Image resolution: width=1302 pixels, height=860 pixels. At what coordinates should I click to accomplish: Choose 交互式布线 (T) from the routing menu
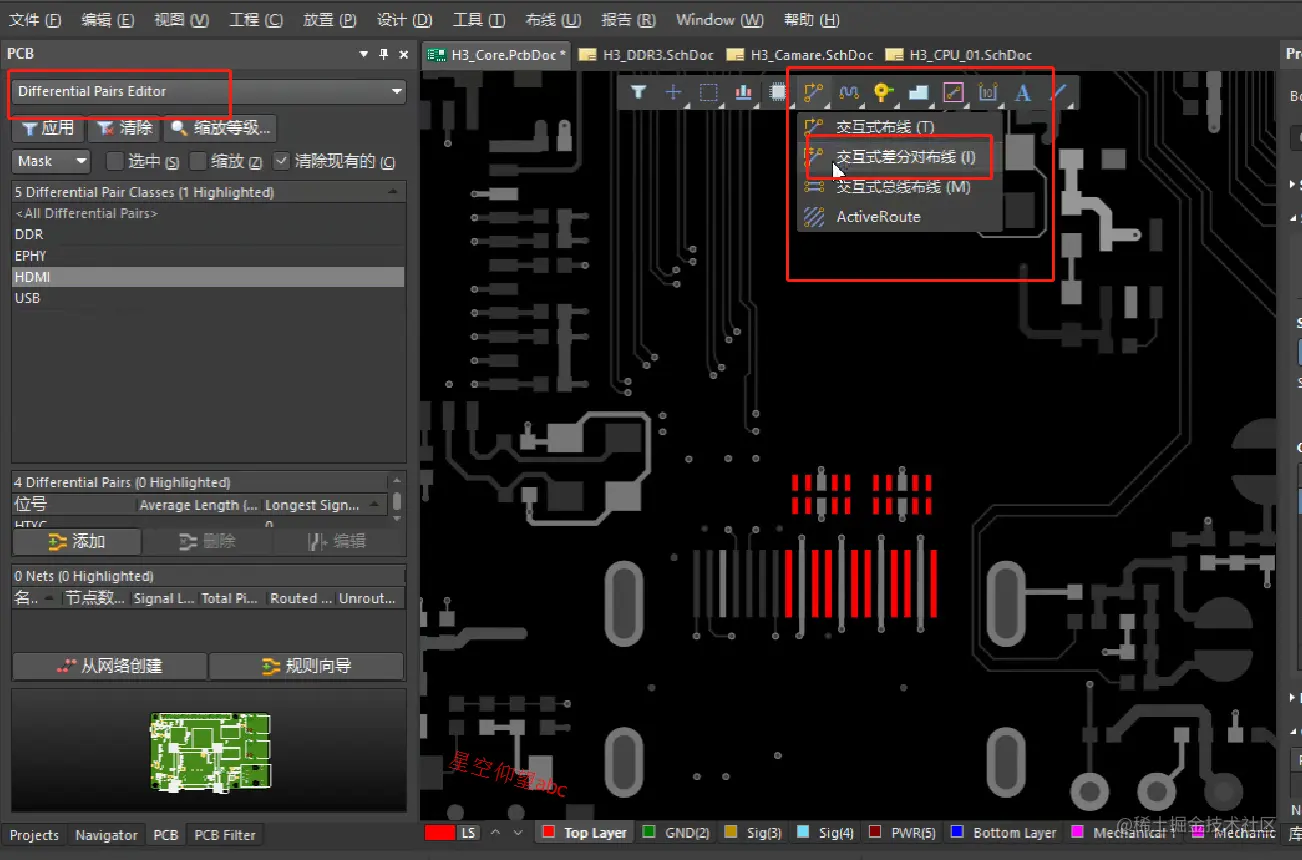(x=899, y=127)
